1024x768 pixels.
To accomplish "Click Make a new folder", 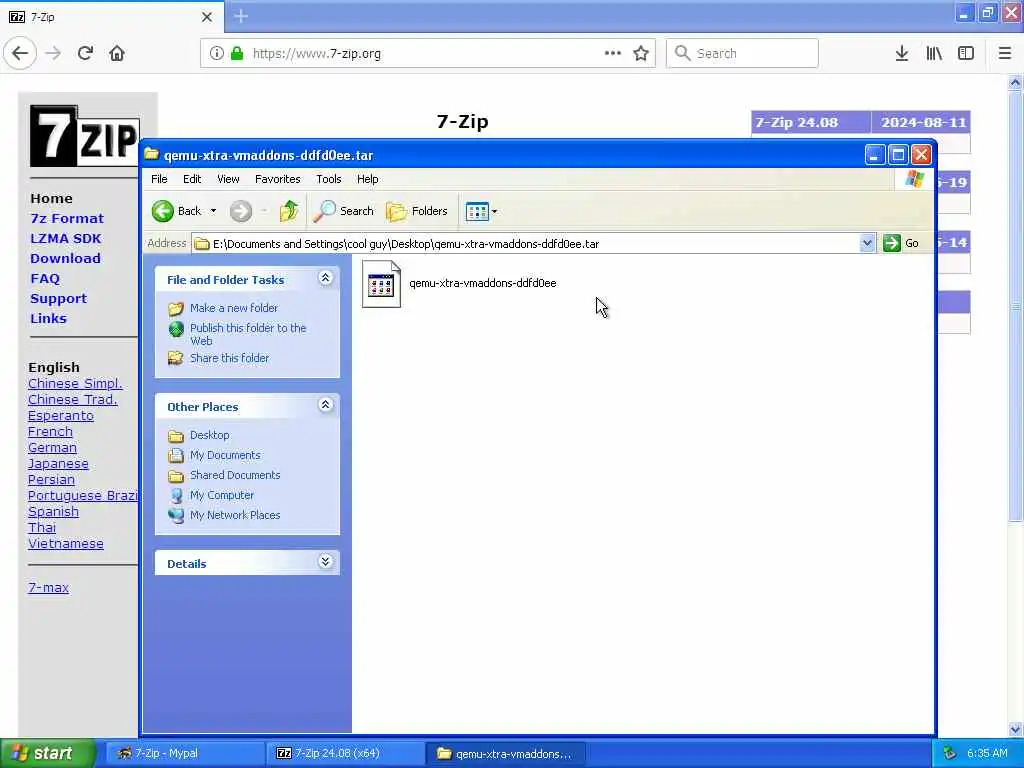I will (x=234, y=308).
